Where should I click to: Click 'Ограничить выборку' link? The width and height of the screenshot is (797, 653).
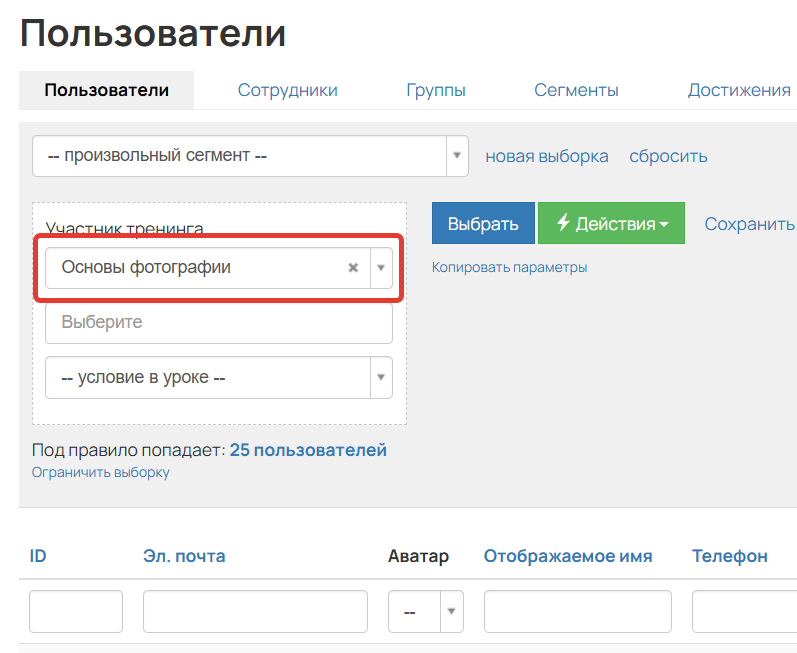click(x=101, y=472)
